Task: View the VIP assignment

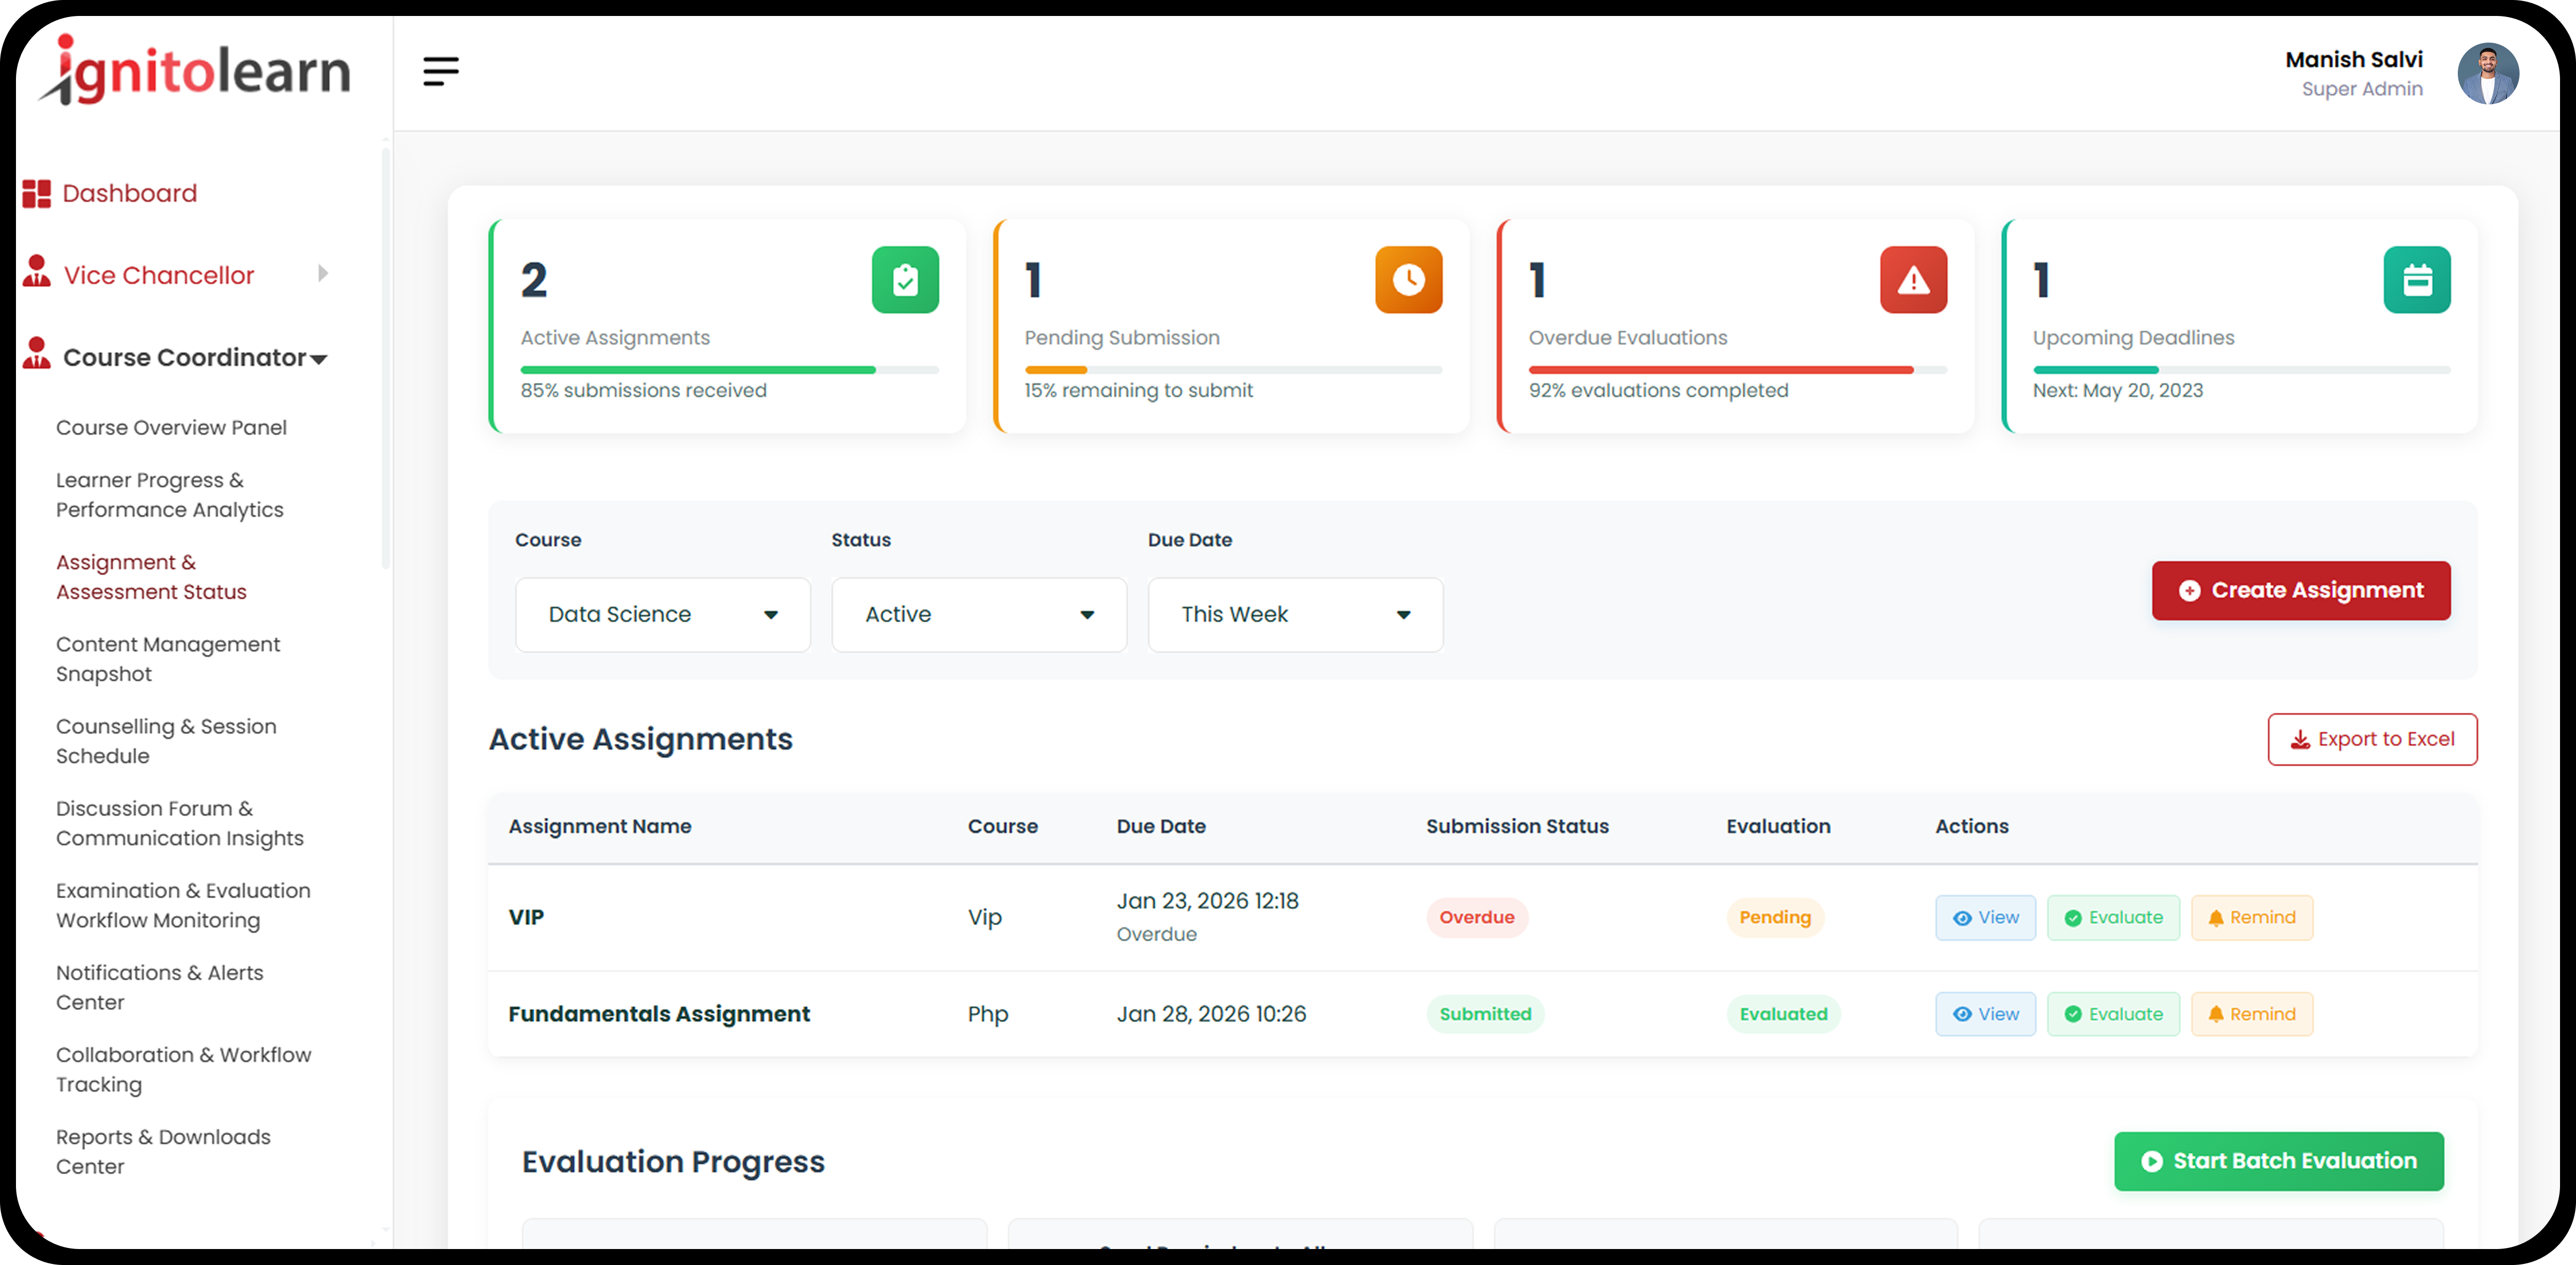Action: 1985,917
